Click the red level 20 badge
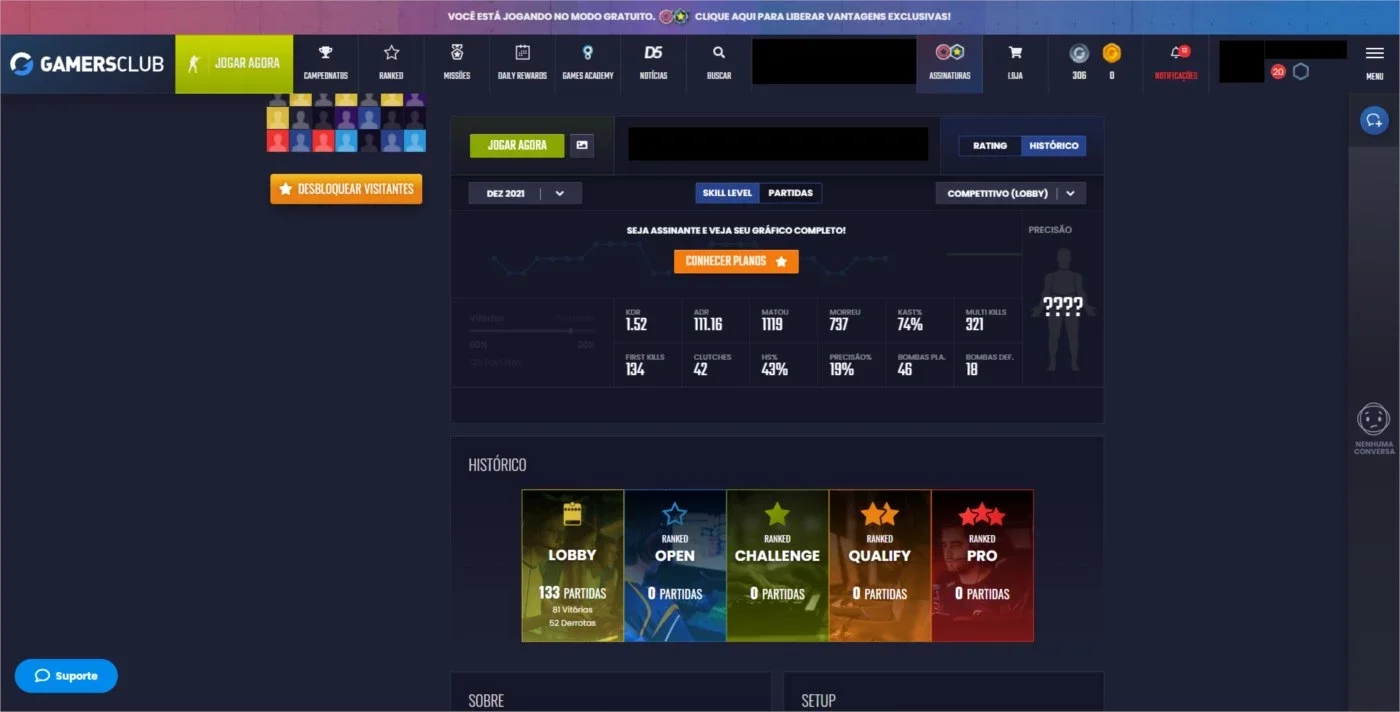The image size is (1400, 712). pos(1278,72)
